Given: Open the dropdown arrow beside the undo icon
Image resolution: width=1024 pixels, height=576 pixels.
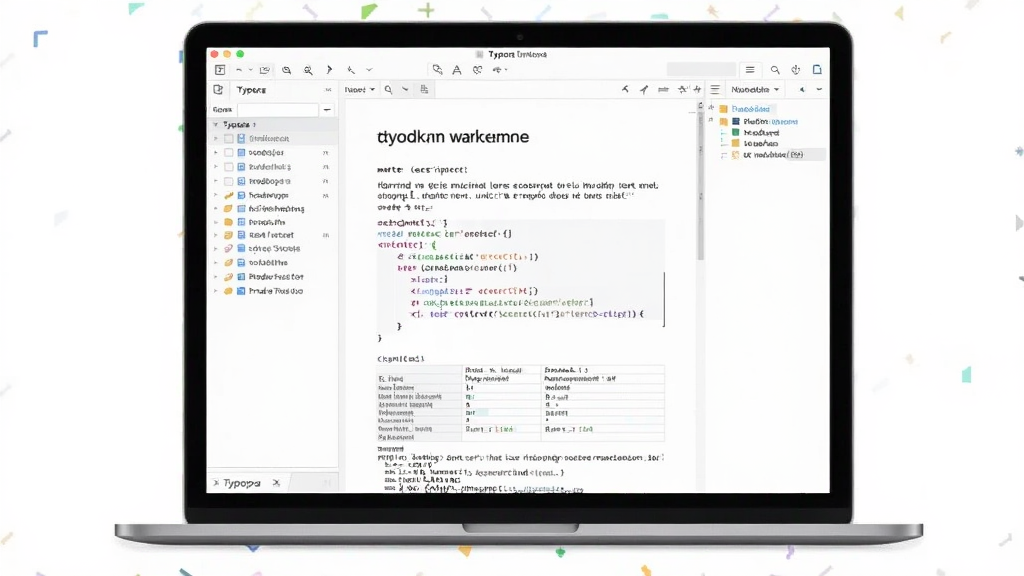Looking at the screenshot, I should click(250, 70).
